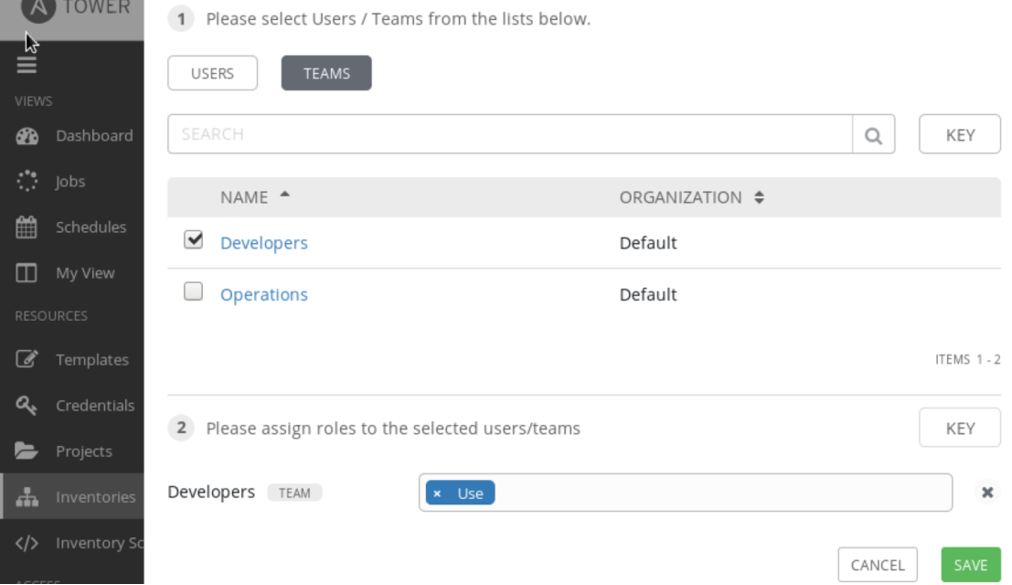Open the Projects folder icon
The width and height of the screenshot is (1012, 585).
point(27,451)
